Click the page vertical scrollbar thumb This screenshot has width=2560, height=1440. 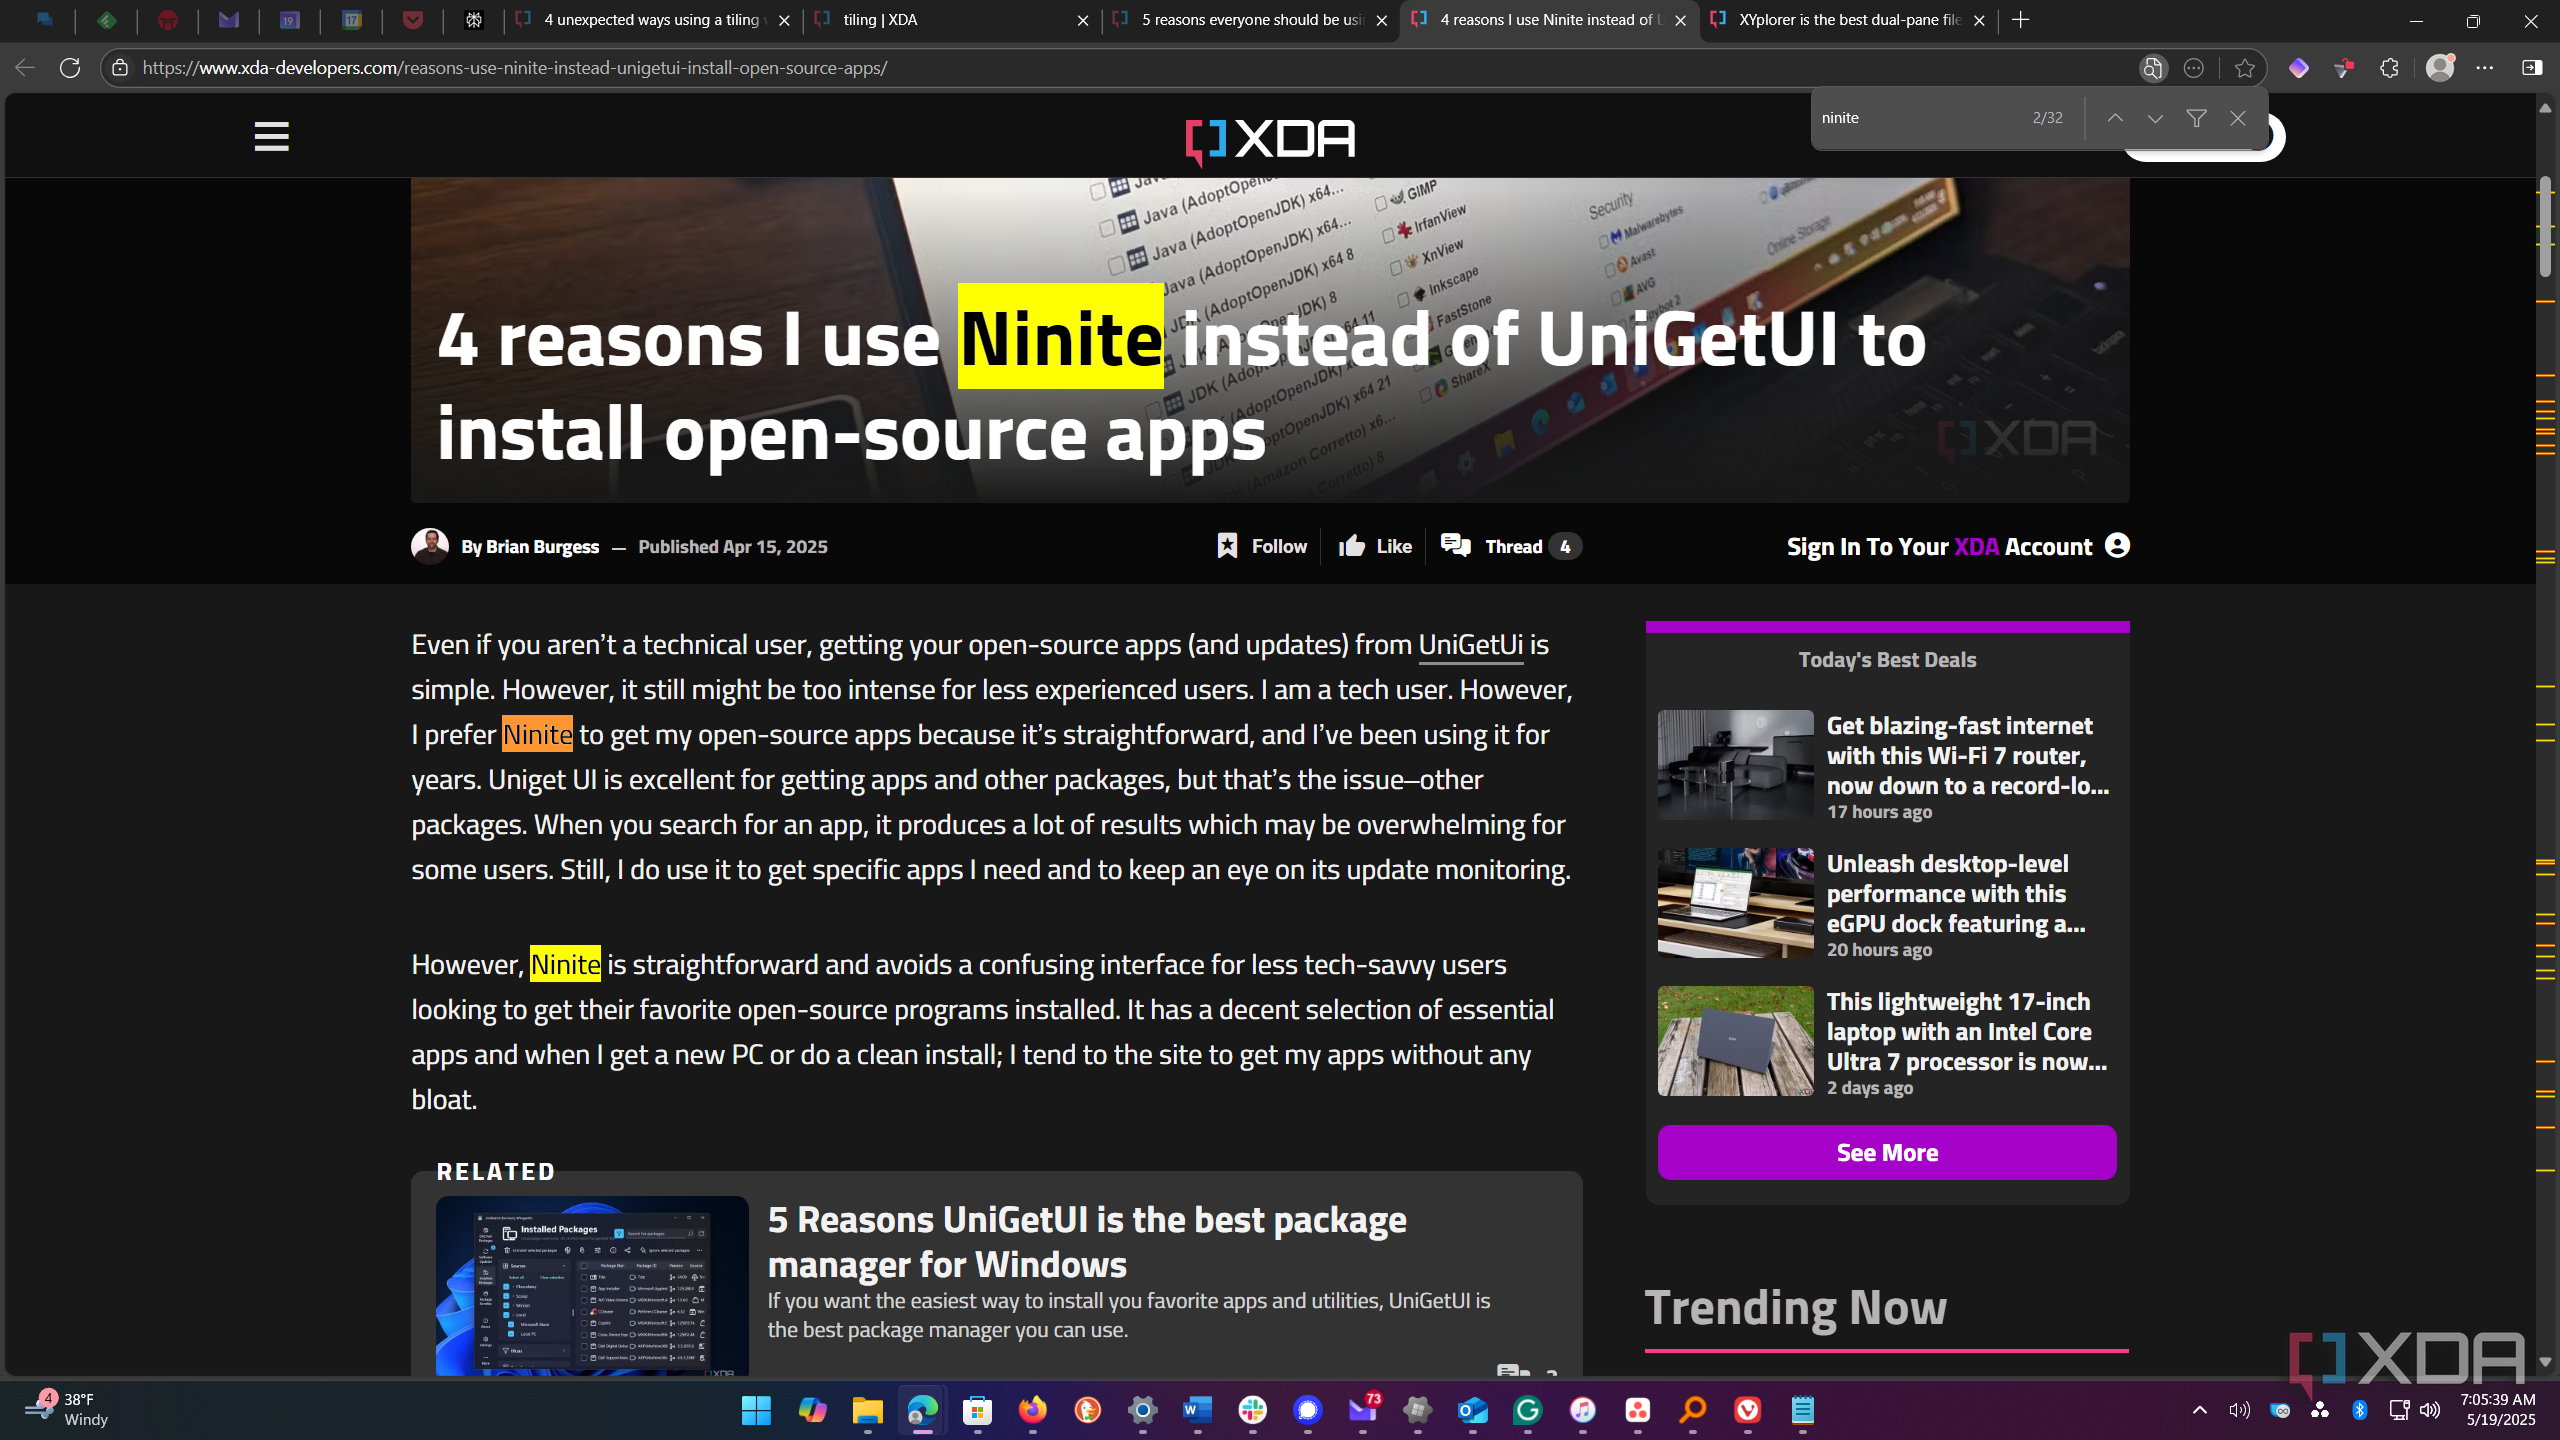tap(2546, 226)
